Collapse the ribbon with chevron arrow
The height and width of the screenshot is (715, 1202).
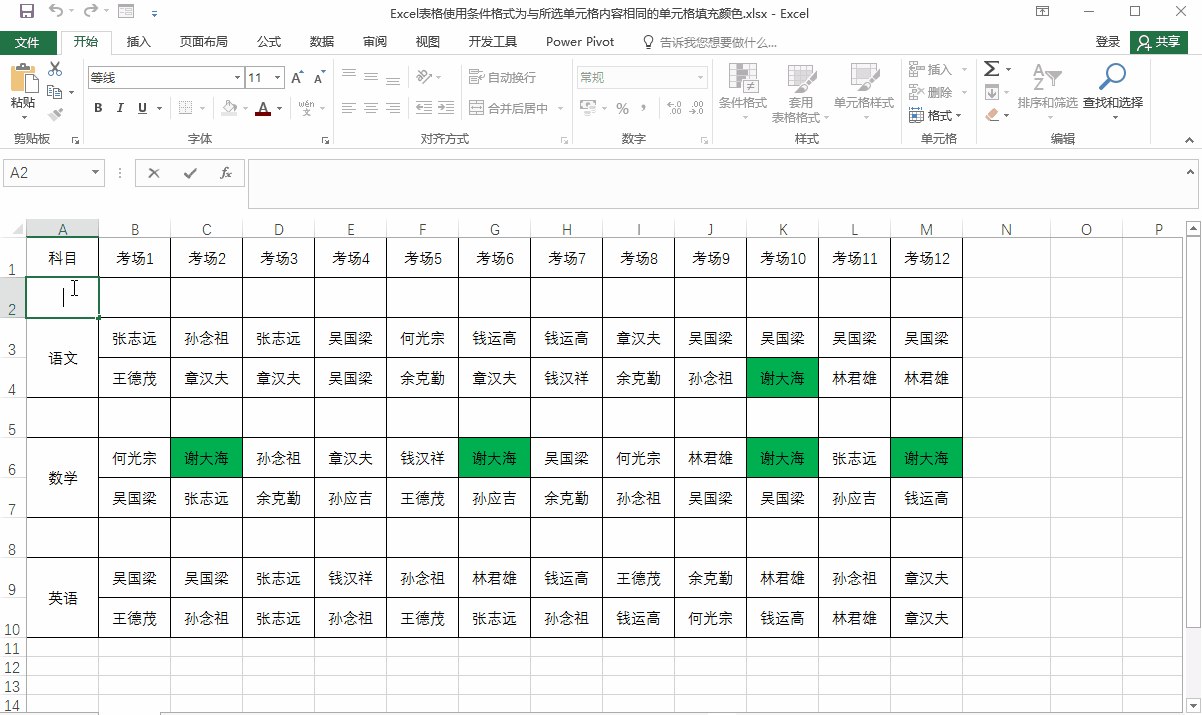(1189, 140)
